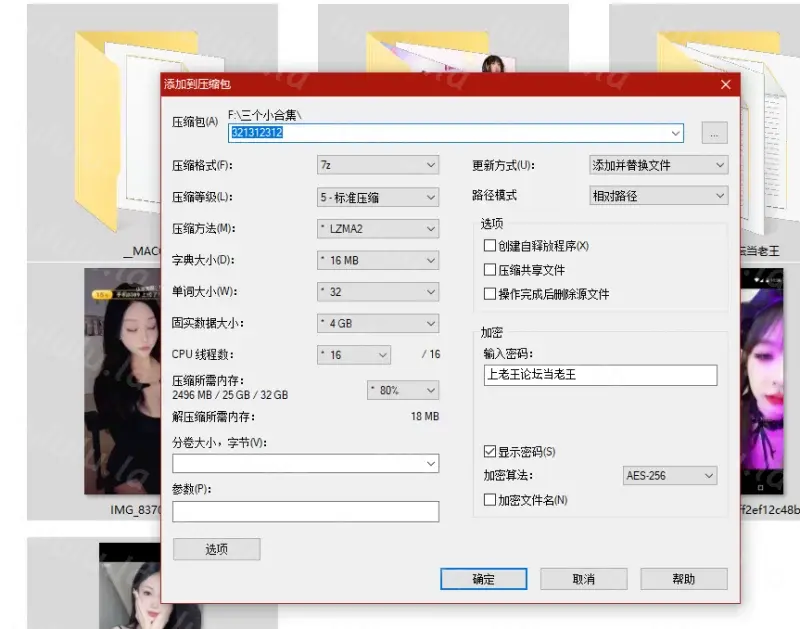The height and width of the screenshot is (629, 800).
Task: Change 更新方式 dropdown selection
Action: [658, 165]
